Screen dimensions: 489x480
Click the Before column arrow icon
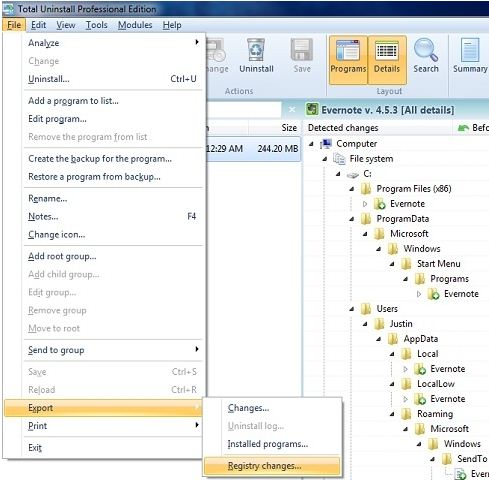point(463,128)
